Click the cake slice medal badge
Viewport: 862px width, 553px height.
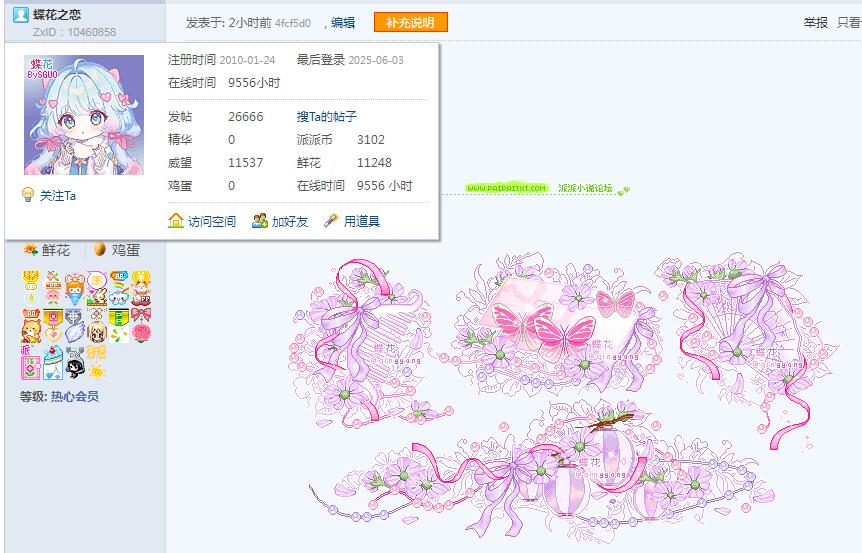click(53, 362)
